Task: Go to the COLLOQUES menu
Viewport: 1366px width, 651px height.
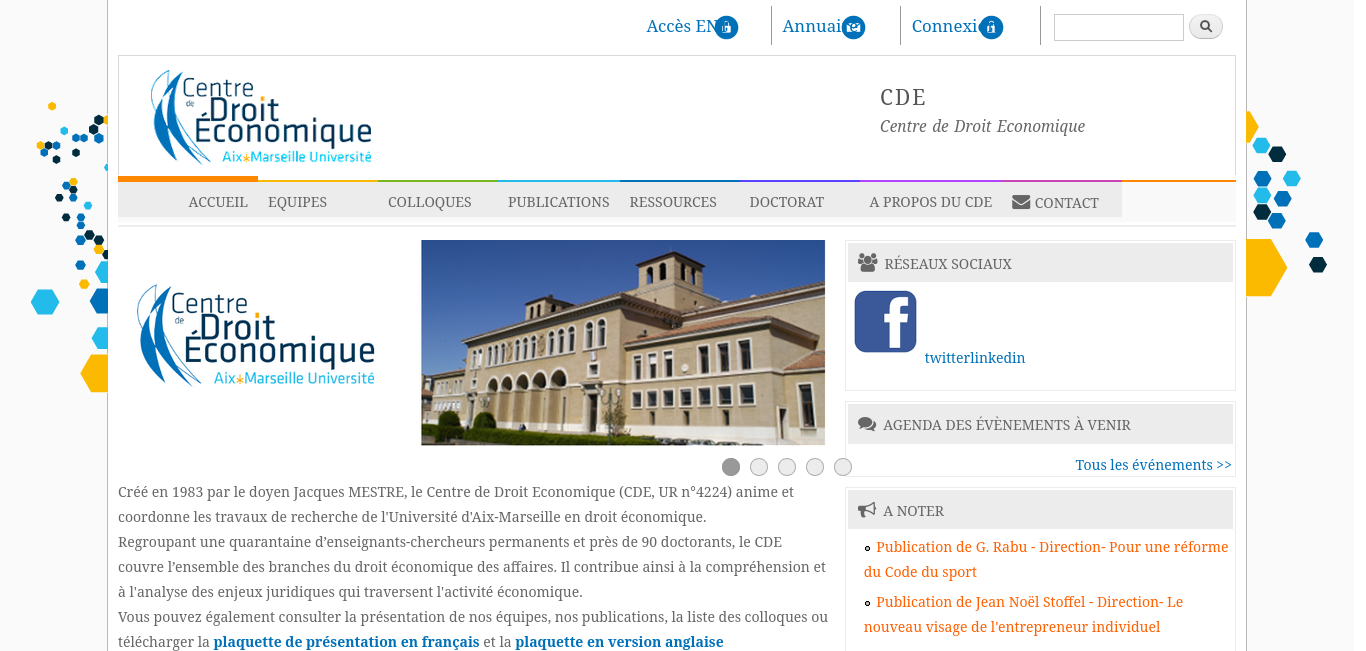Action: pos(429,202)
